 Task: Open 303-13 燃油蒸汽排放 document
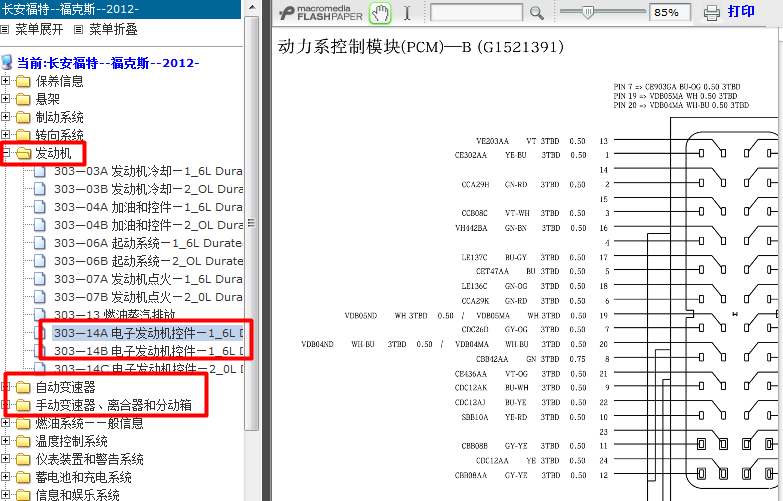click(x=115, y=315)
